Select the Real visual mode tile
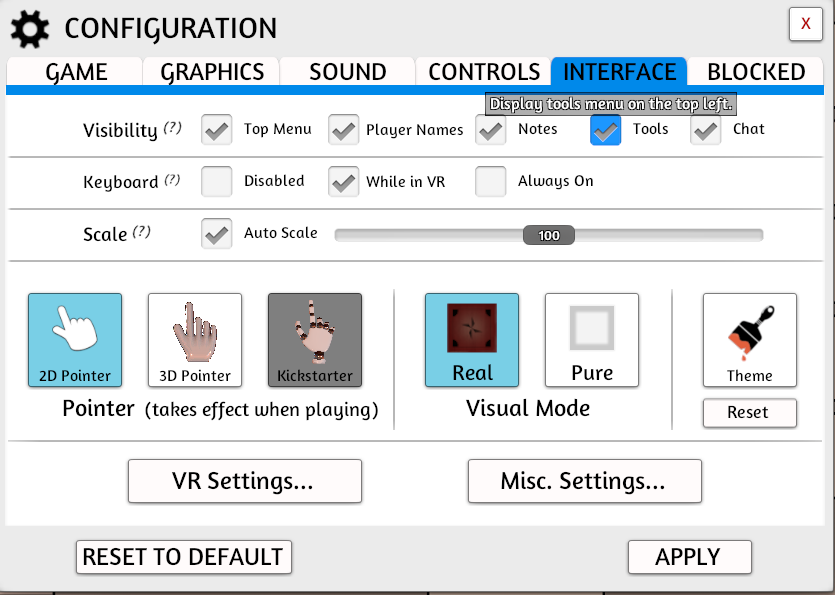Viewport: 835px width, 595px height. (472, 340)
